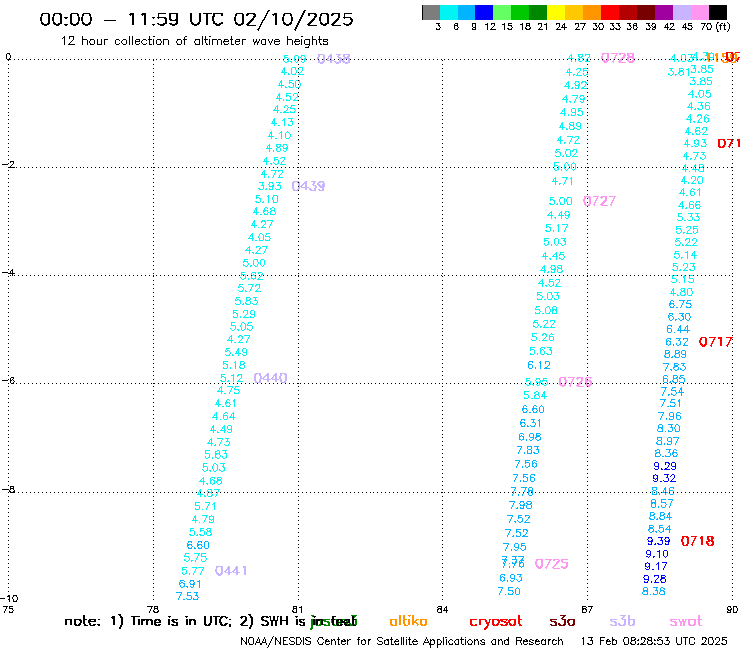
Task: Select the 6.91 wave height value
Action: [x=190, y=584]
